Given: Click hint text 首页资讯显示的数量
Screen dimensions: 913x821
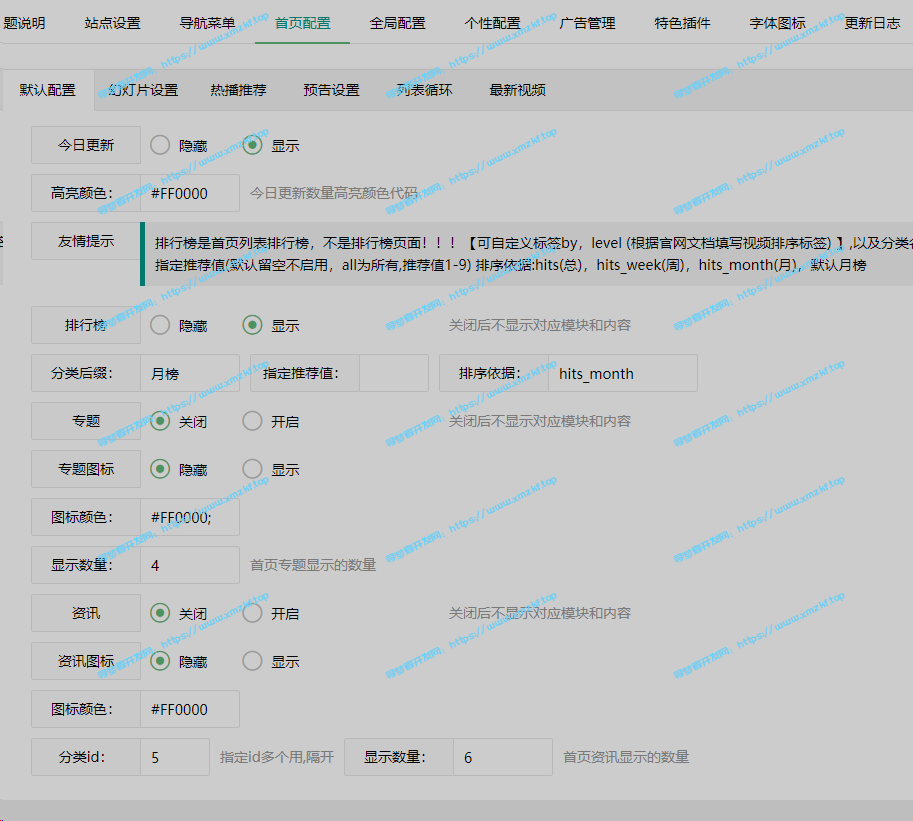Looking at the screenshot, I should pyautogui.click(x=626, y=757).
